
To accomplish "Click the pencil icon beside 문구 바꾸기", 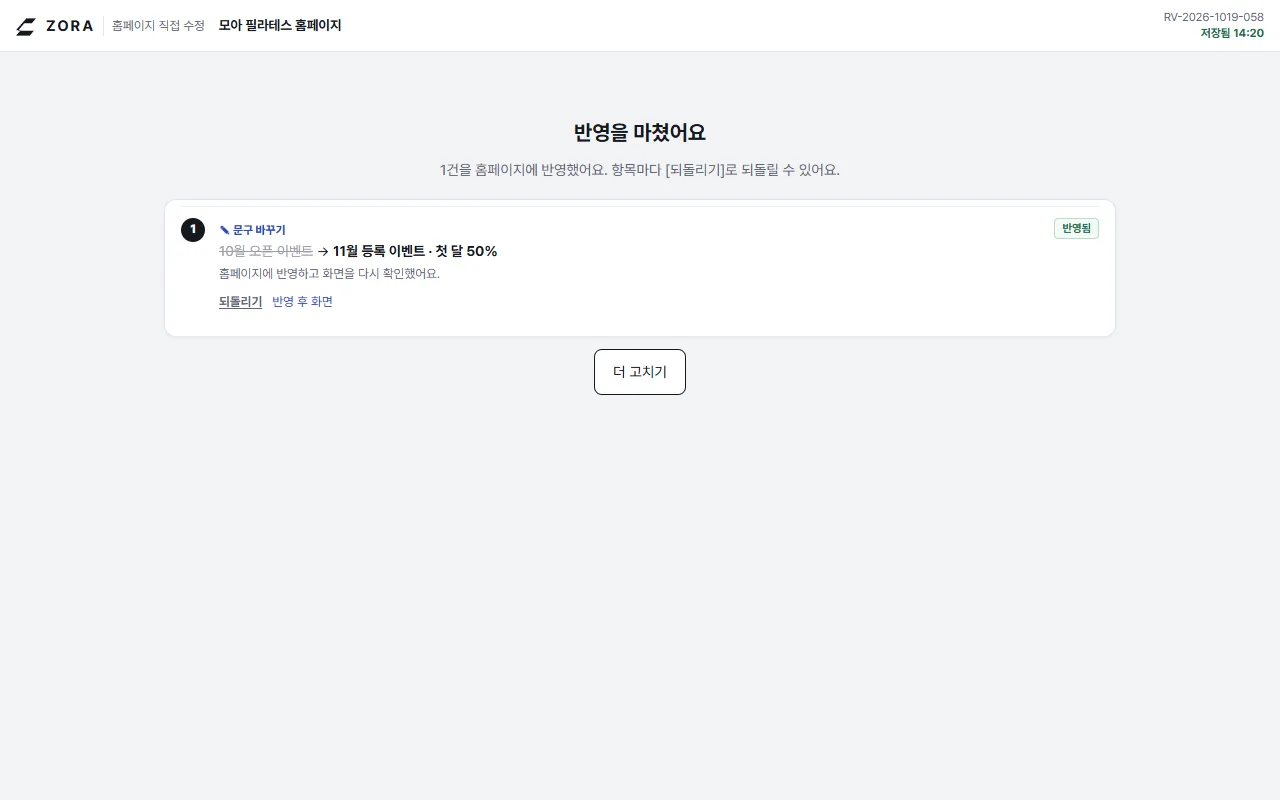I will click(x=224, y=230).
